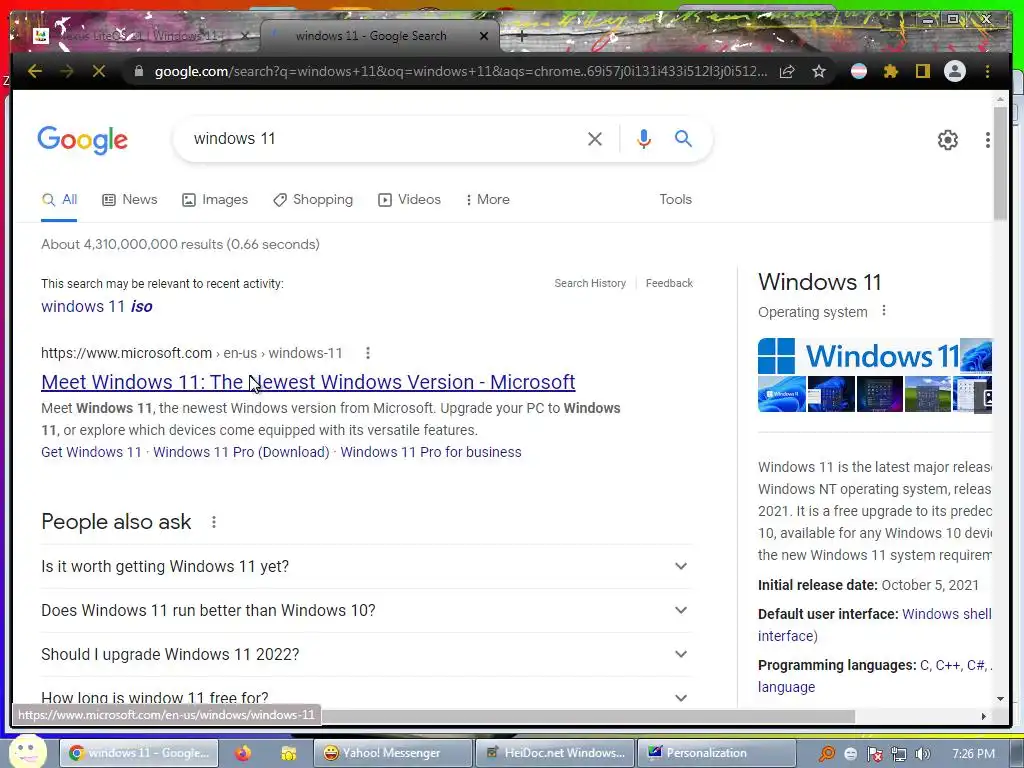
Task: Open the Windows shell link
Action: [x=946, y=614]
